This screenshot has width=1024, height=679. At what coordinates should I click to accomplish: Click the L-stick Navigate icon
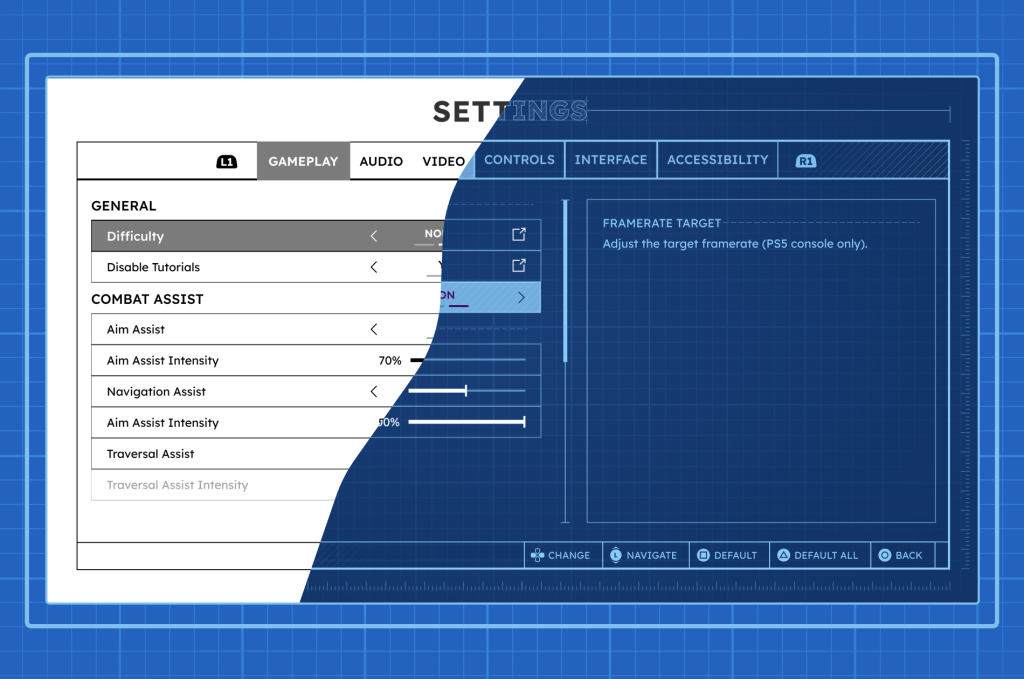616,555
